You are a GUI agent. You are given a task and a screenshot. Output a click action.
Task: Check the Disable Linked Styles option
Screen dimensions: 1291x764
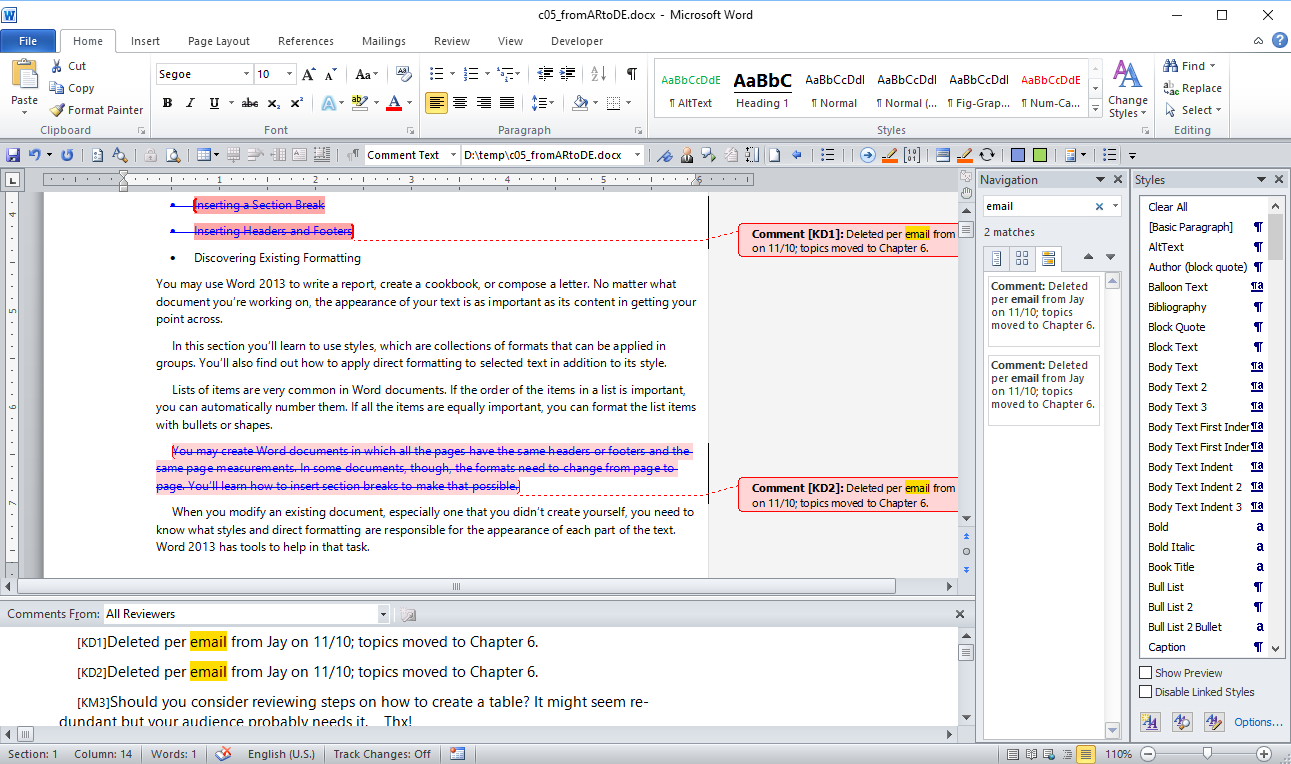tap(1145, 692)
